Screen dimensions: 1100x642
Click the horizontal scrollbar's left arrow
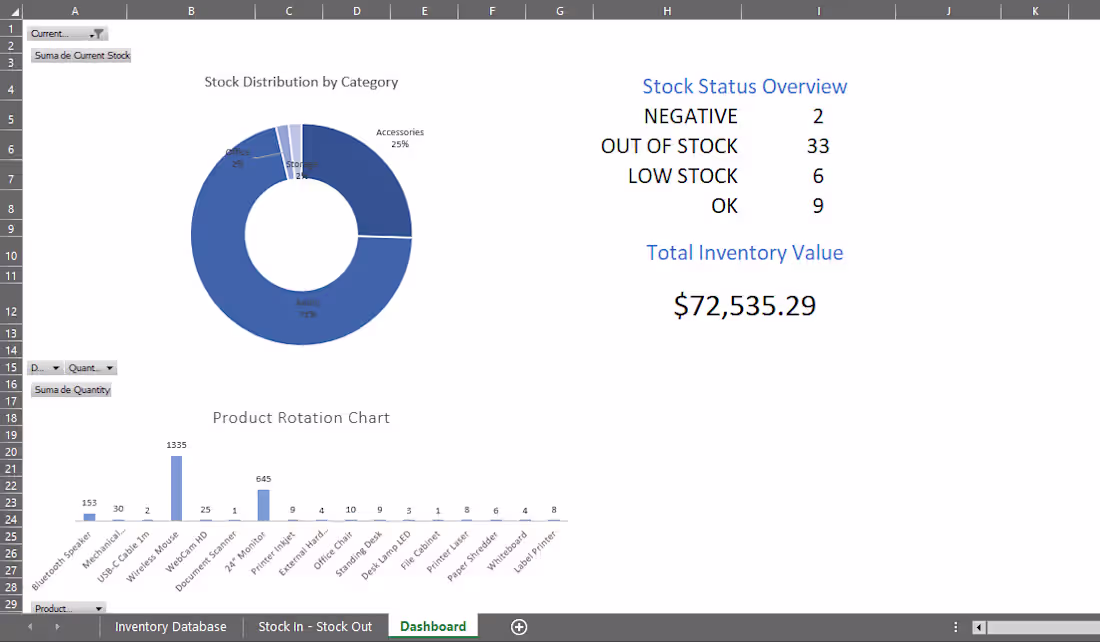(x=977, y=626)
